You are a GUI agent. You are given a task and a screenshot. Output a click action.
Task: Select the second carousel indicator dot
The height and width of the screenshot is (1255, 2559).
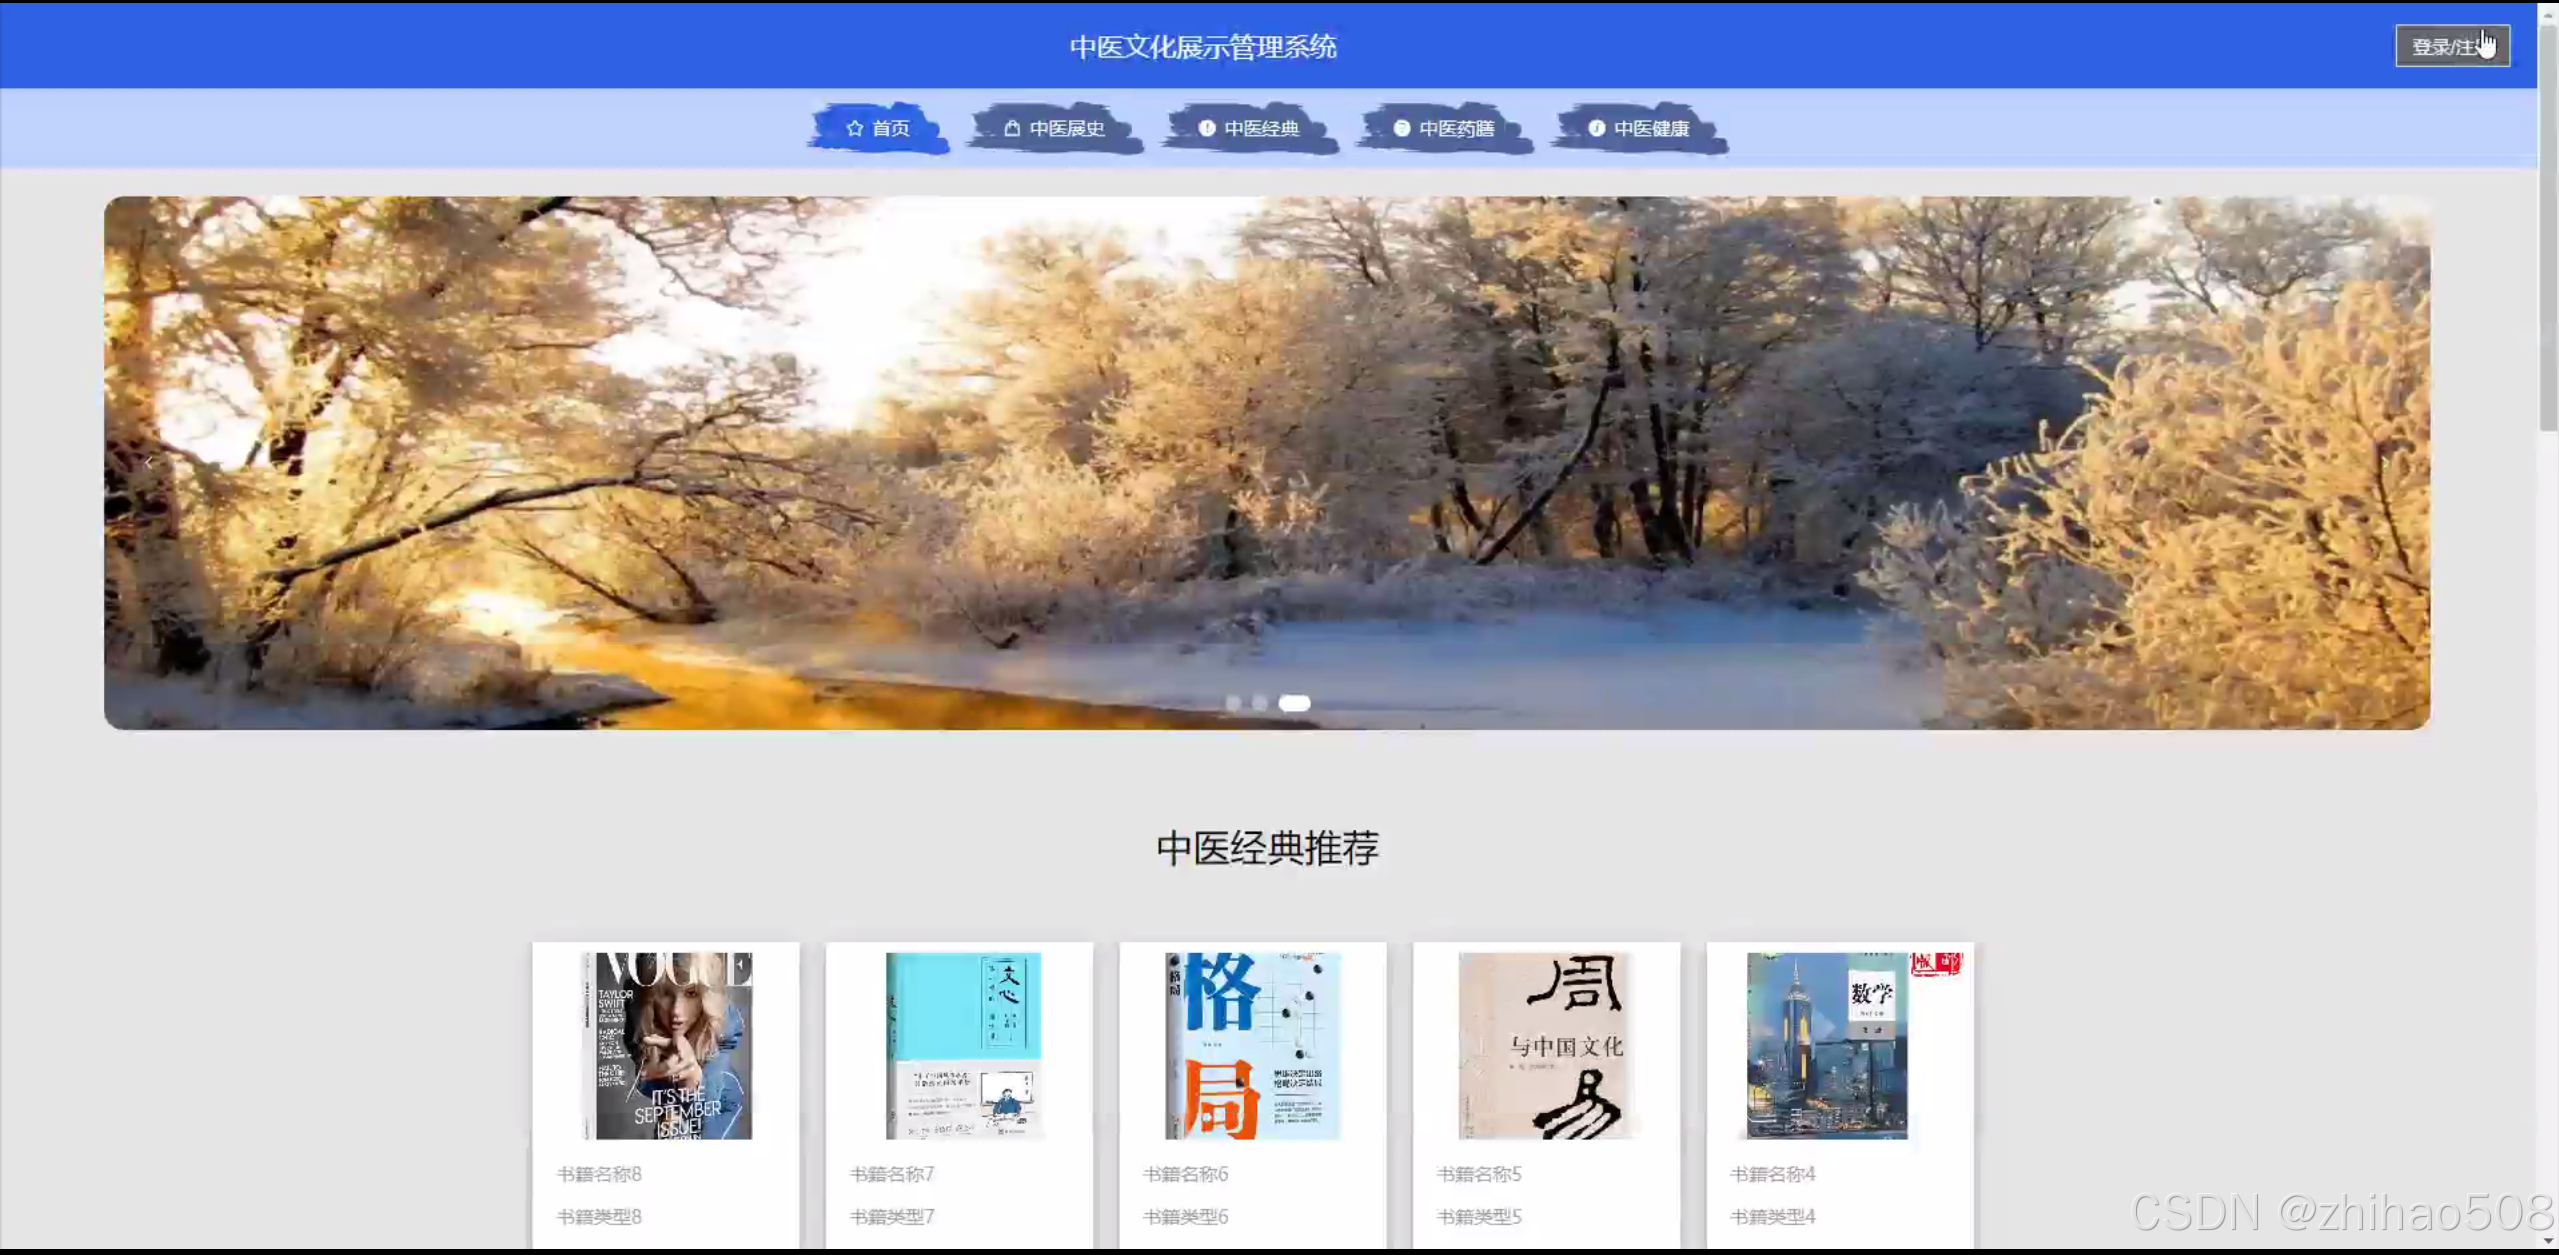point(1260,703)
